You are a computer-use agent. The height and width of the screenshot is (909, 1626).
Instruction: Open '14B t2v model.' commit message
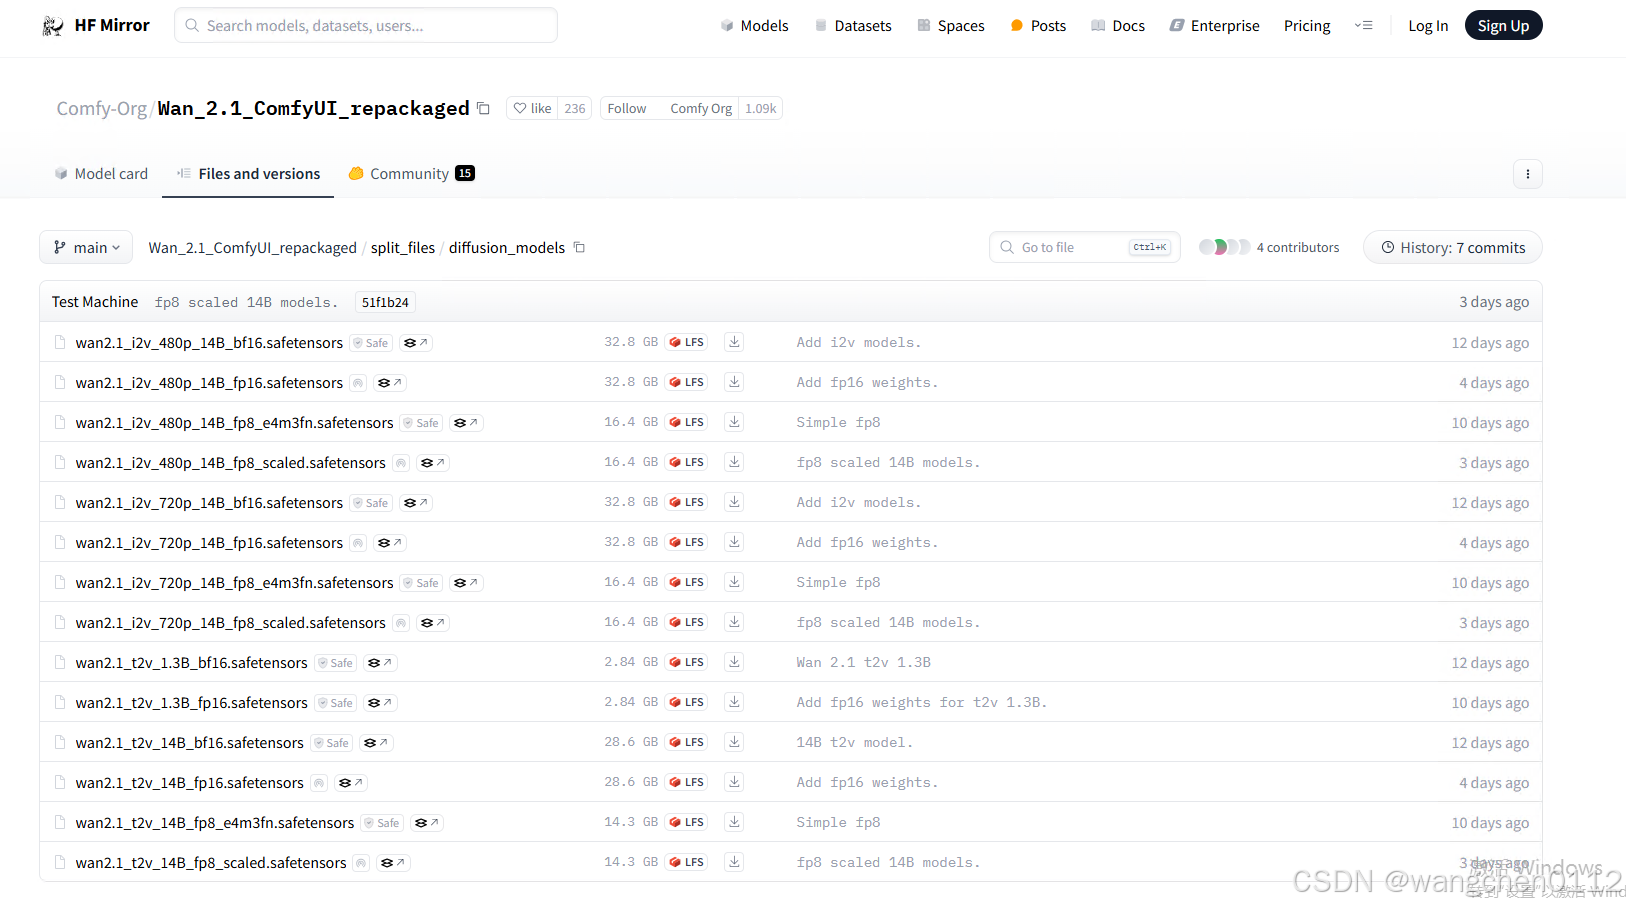tap(854, 742)
